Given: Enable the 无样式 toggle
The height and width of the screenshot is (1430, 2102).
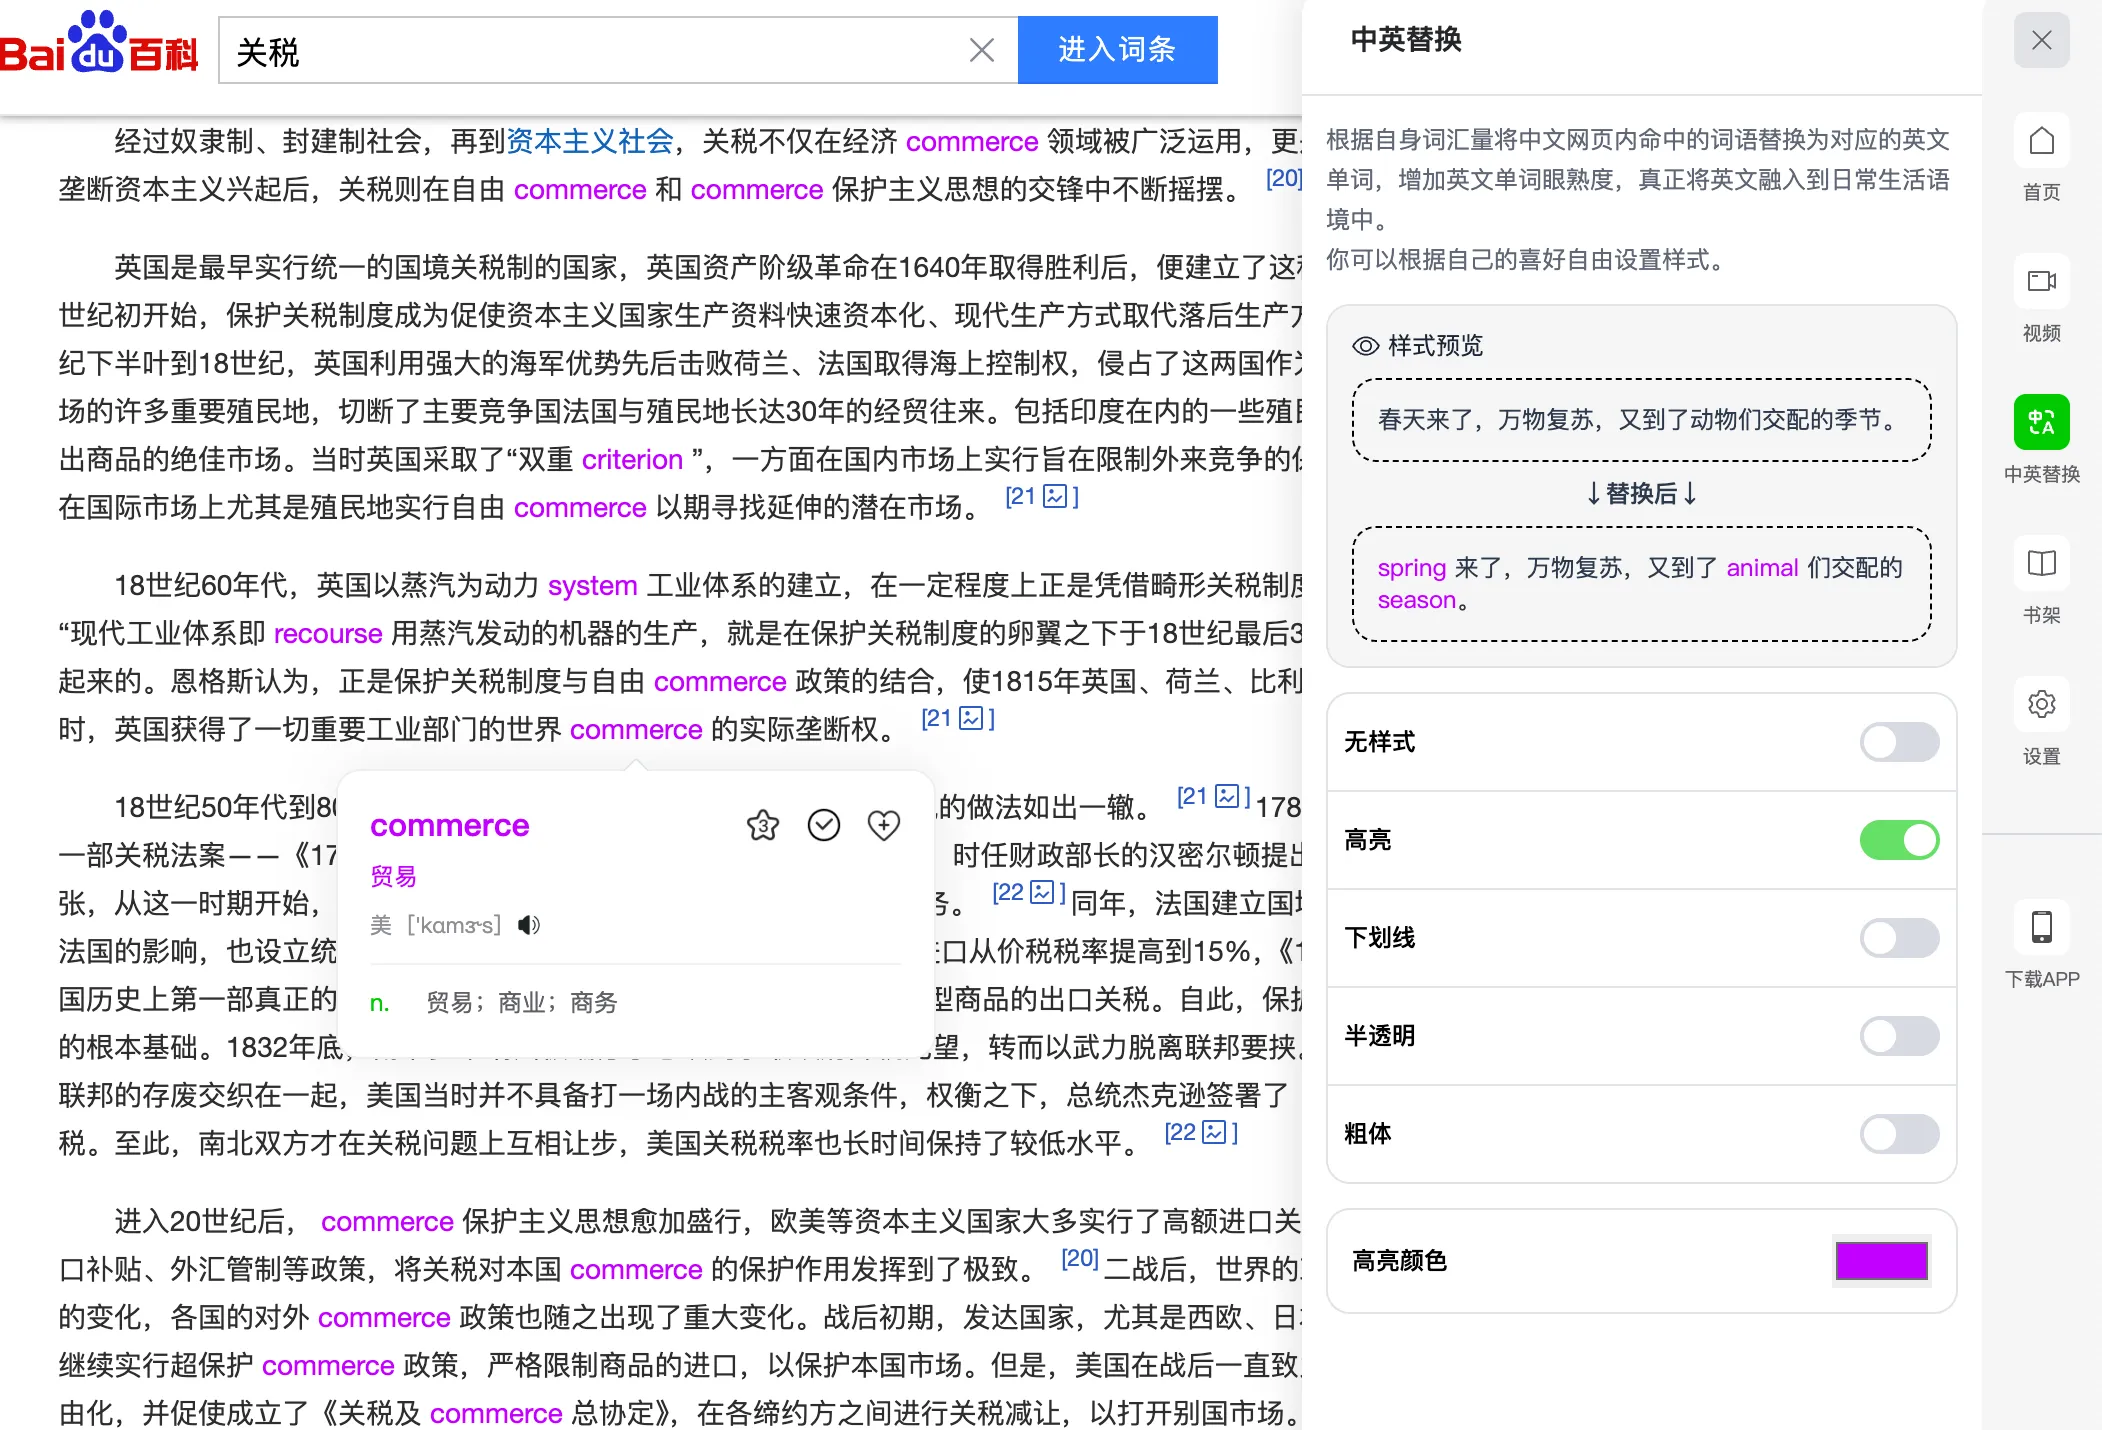Looking at the screenshot, I should (1898, 742).
